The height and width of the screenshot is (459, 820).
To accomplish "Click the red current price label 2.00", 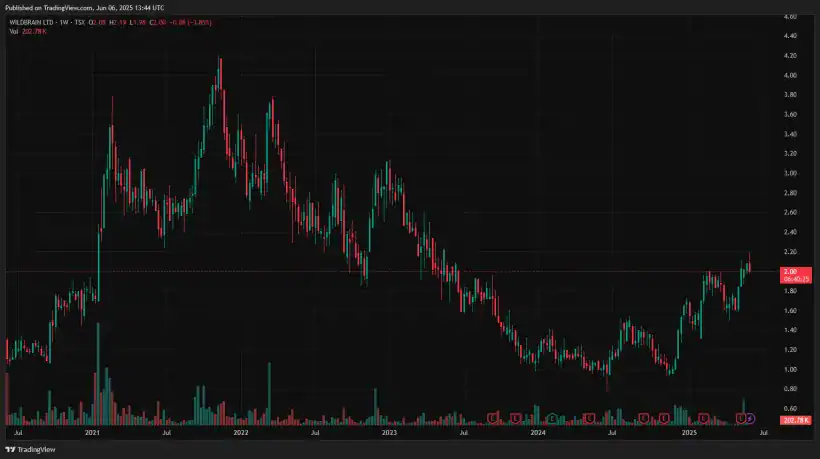I will (x=789, y=272).
